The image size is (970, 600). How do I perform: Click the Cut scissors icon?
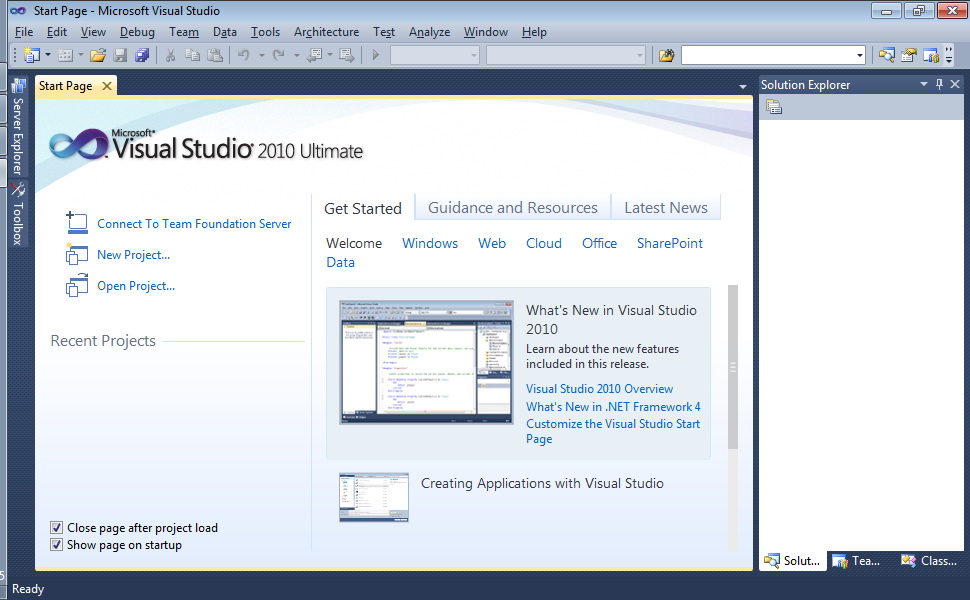coord(170,55)
